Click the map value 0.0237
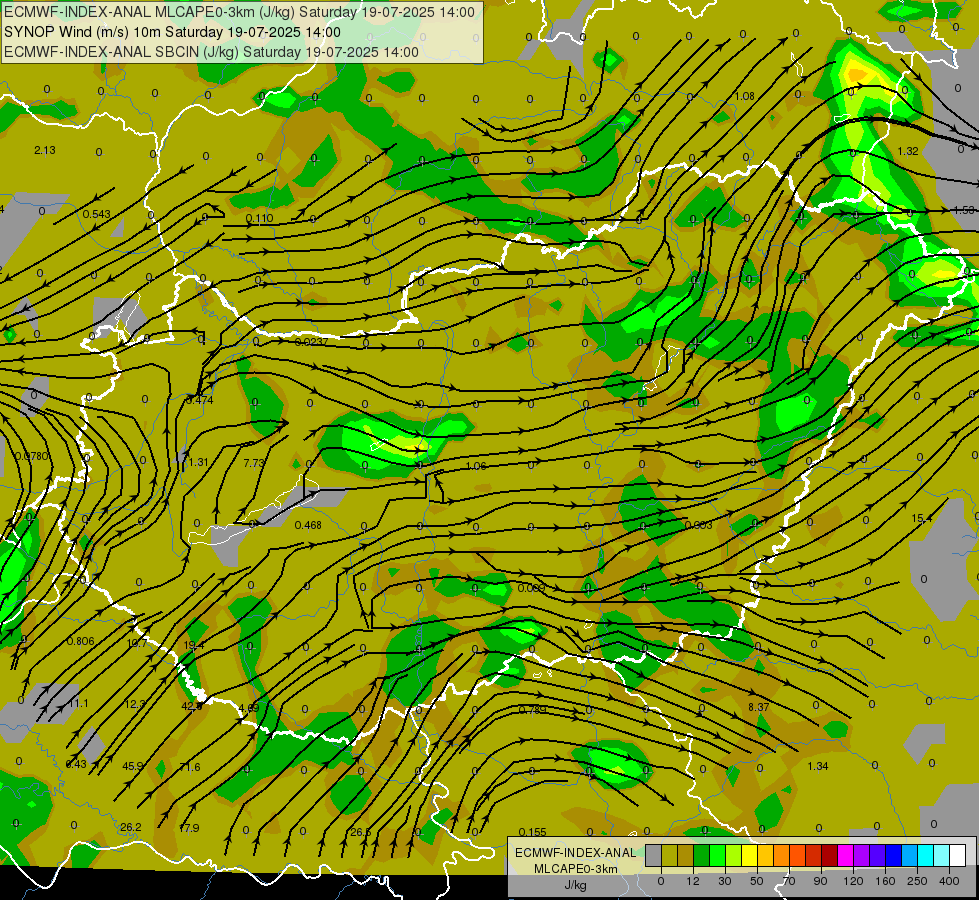The height and width of the screenshot is (900, 979). (x=311, y=342)
